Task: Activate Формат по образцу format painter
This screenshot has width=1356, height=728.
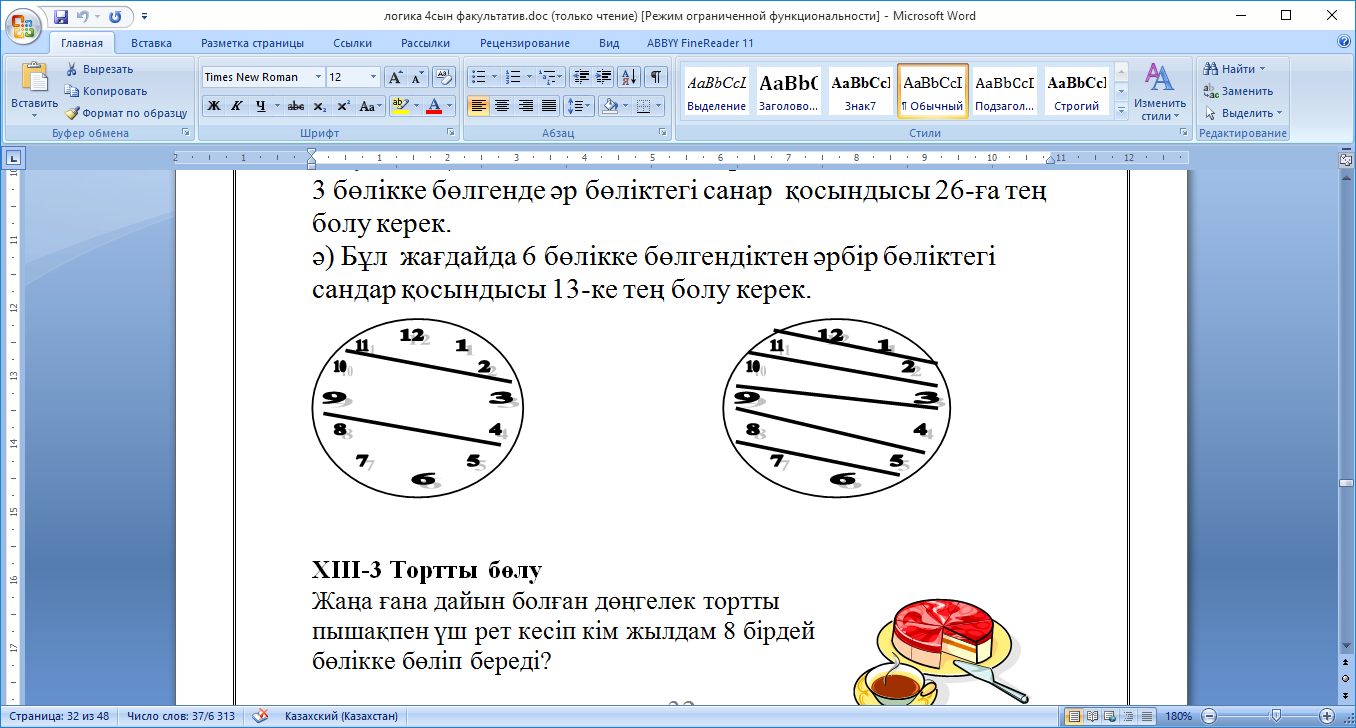Action: pos(126,113)
